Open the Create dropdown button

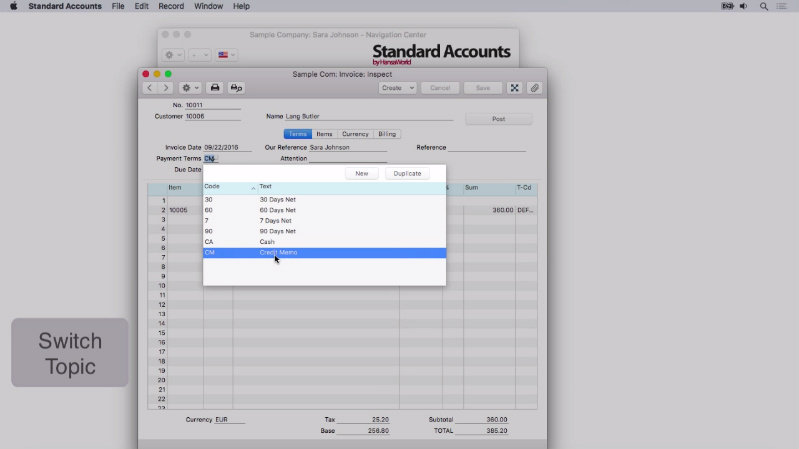pos(397,88)
